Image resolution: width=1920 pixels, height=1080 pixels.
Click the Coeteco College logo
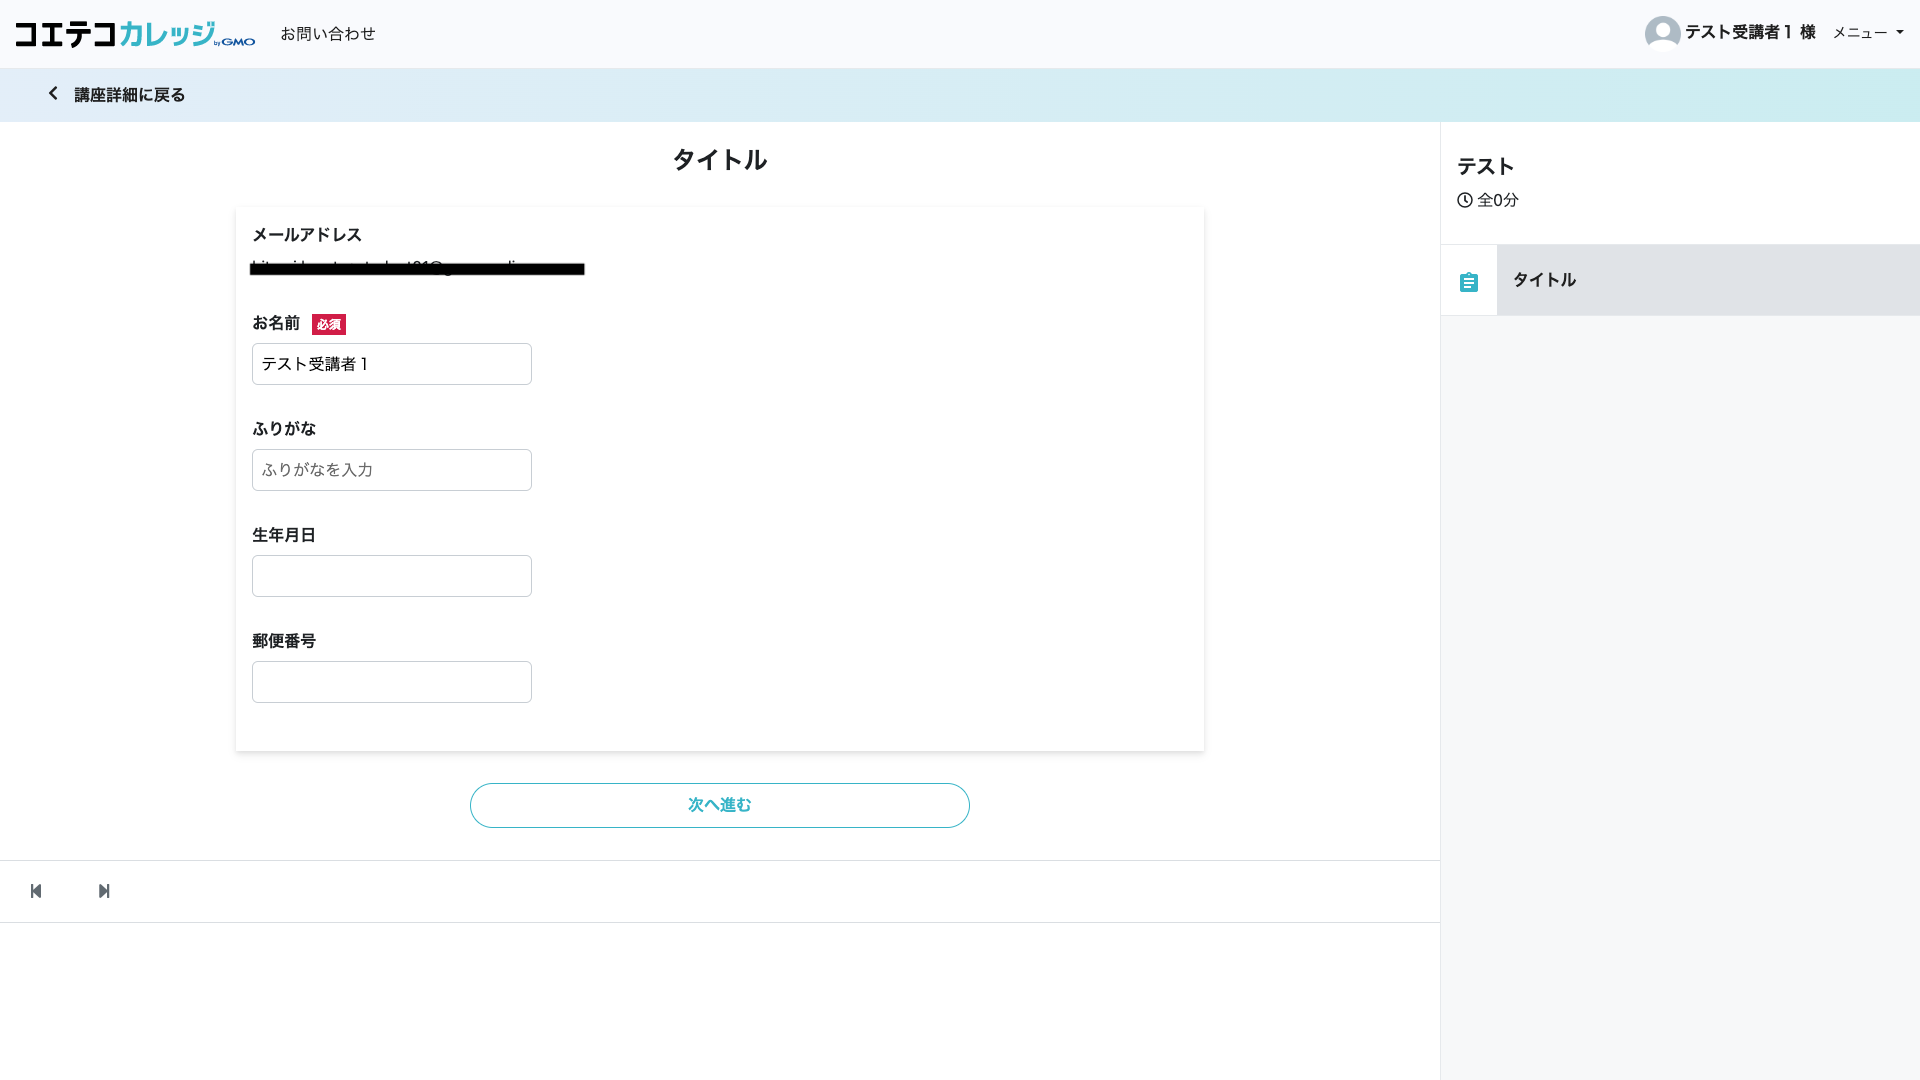point(135,34)
